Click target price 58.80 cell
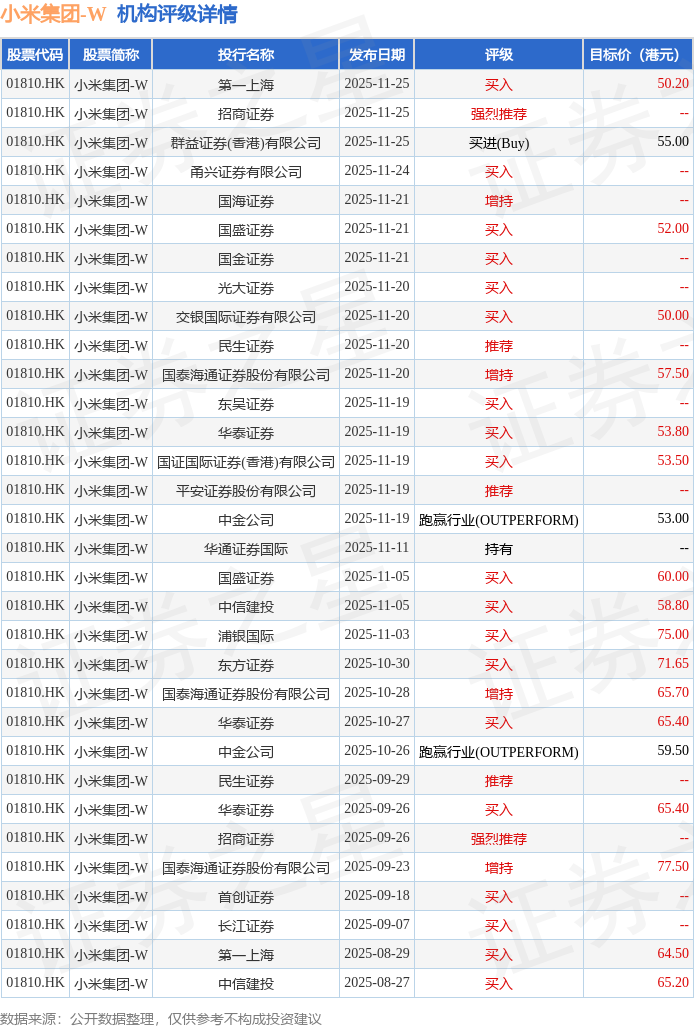694x1028 pixels. click(638, 606)
